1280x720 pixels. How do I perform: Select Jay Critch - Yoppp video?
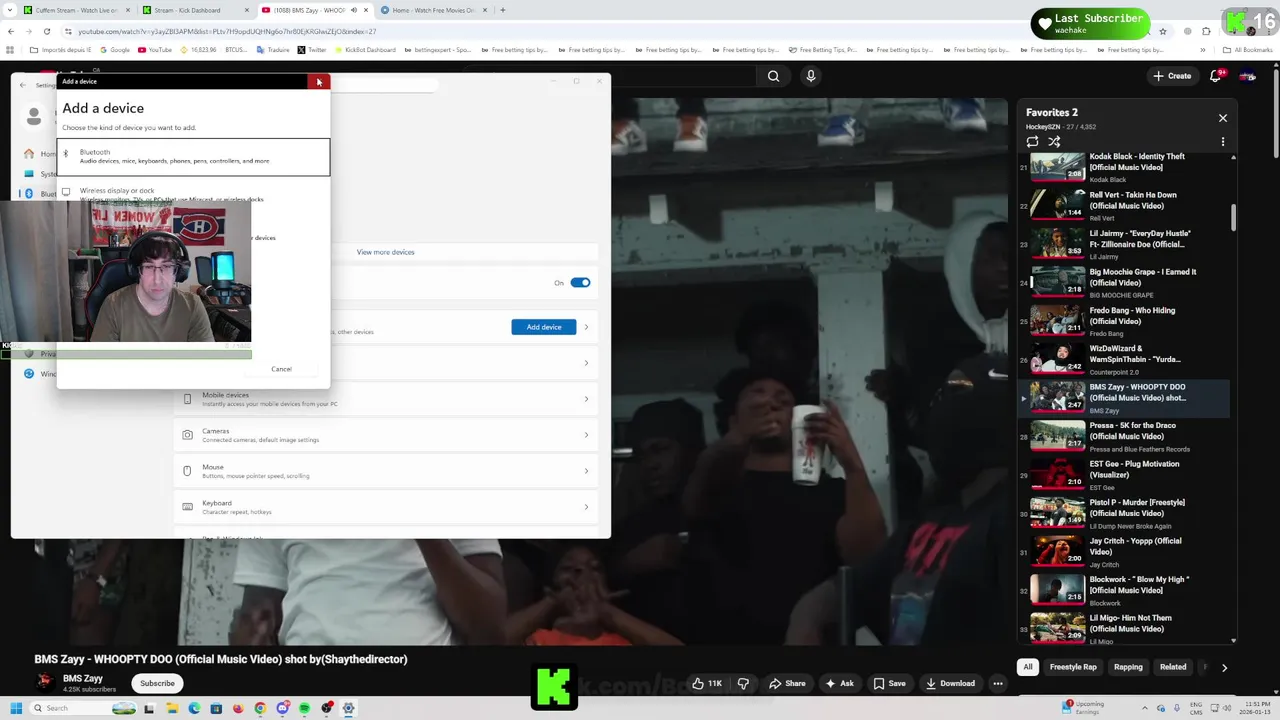click(1124, 552)
